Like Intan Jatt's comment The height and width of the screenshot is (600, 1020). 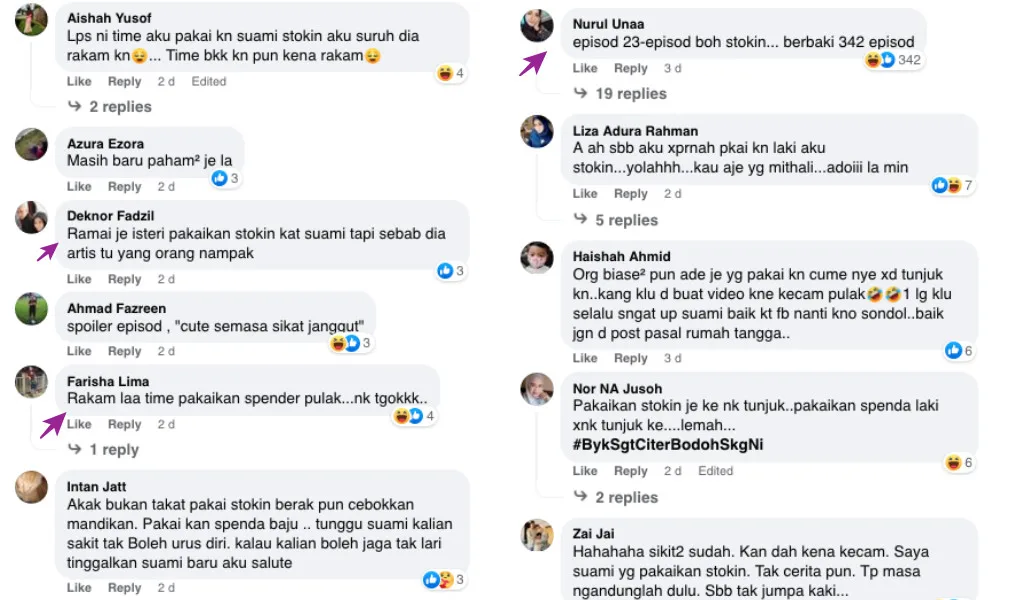pos(79,588)
